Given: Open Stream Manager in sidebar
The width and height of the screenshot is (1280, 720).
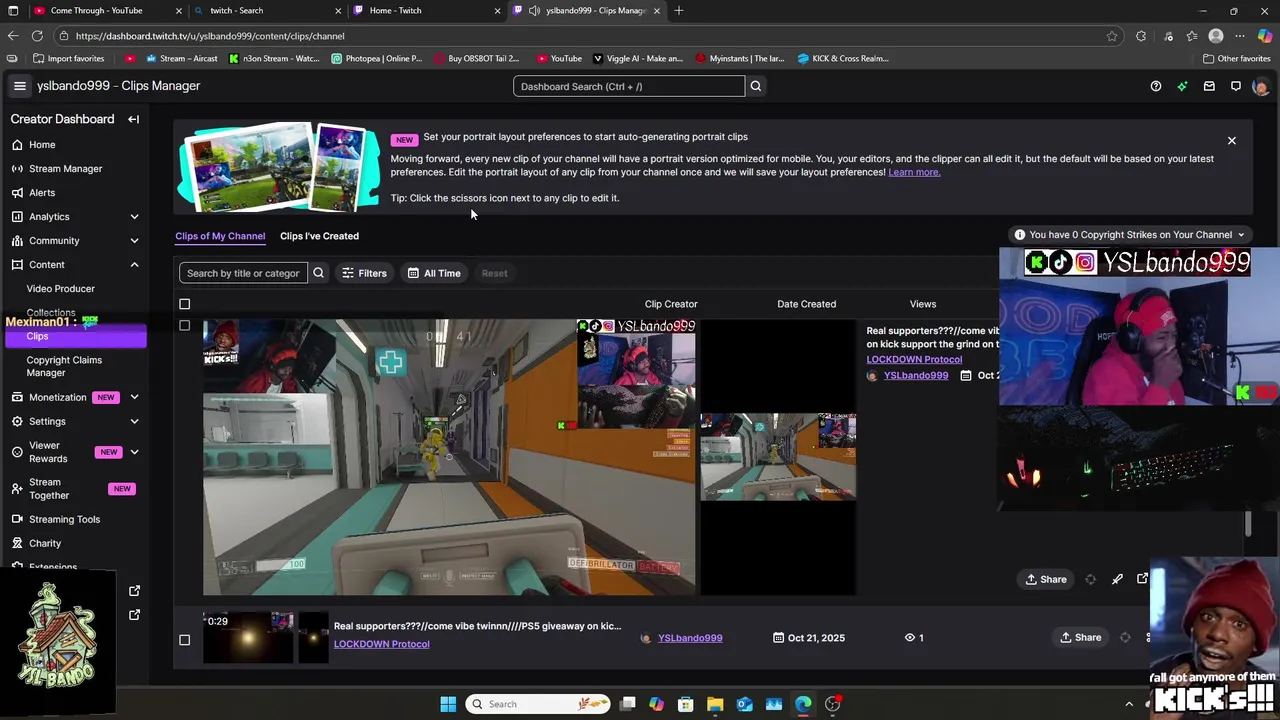Looking at the screenshot, I should pyautogui.click(x=66, y=169).
